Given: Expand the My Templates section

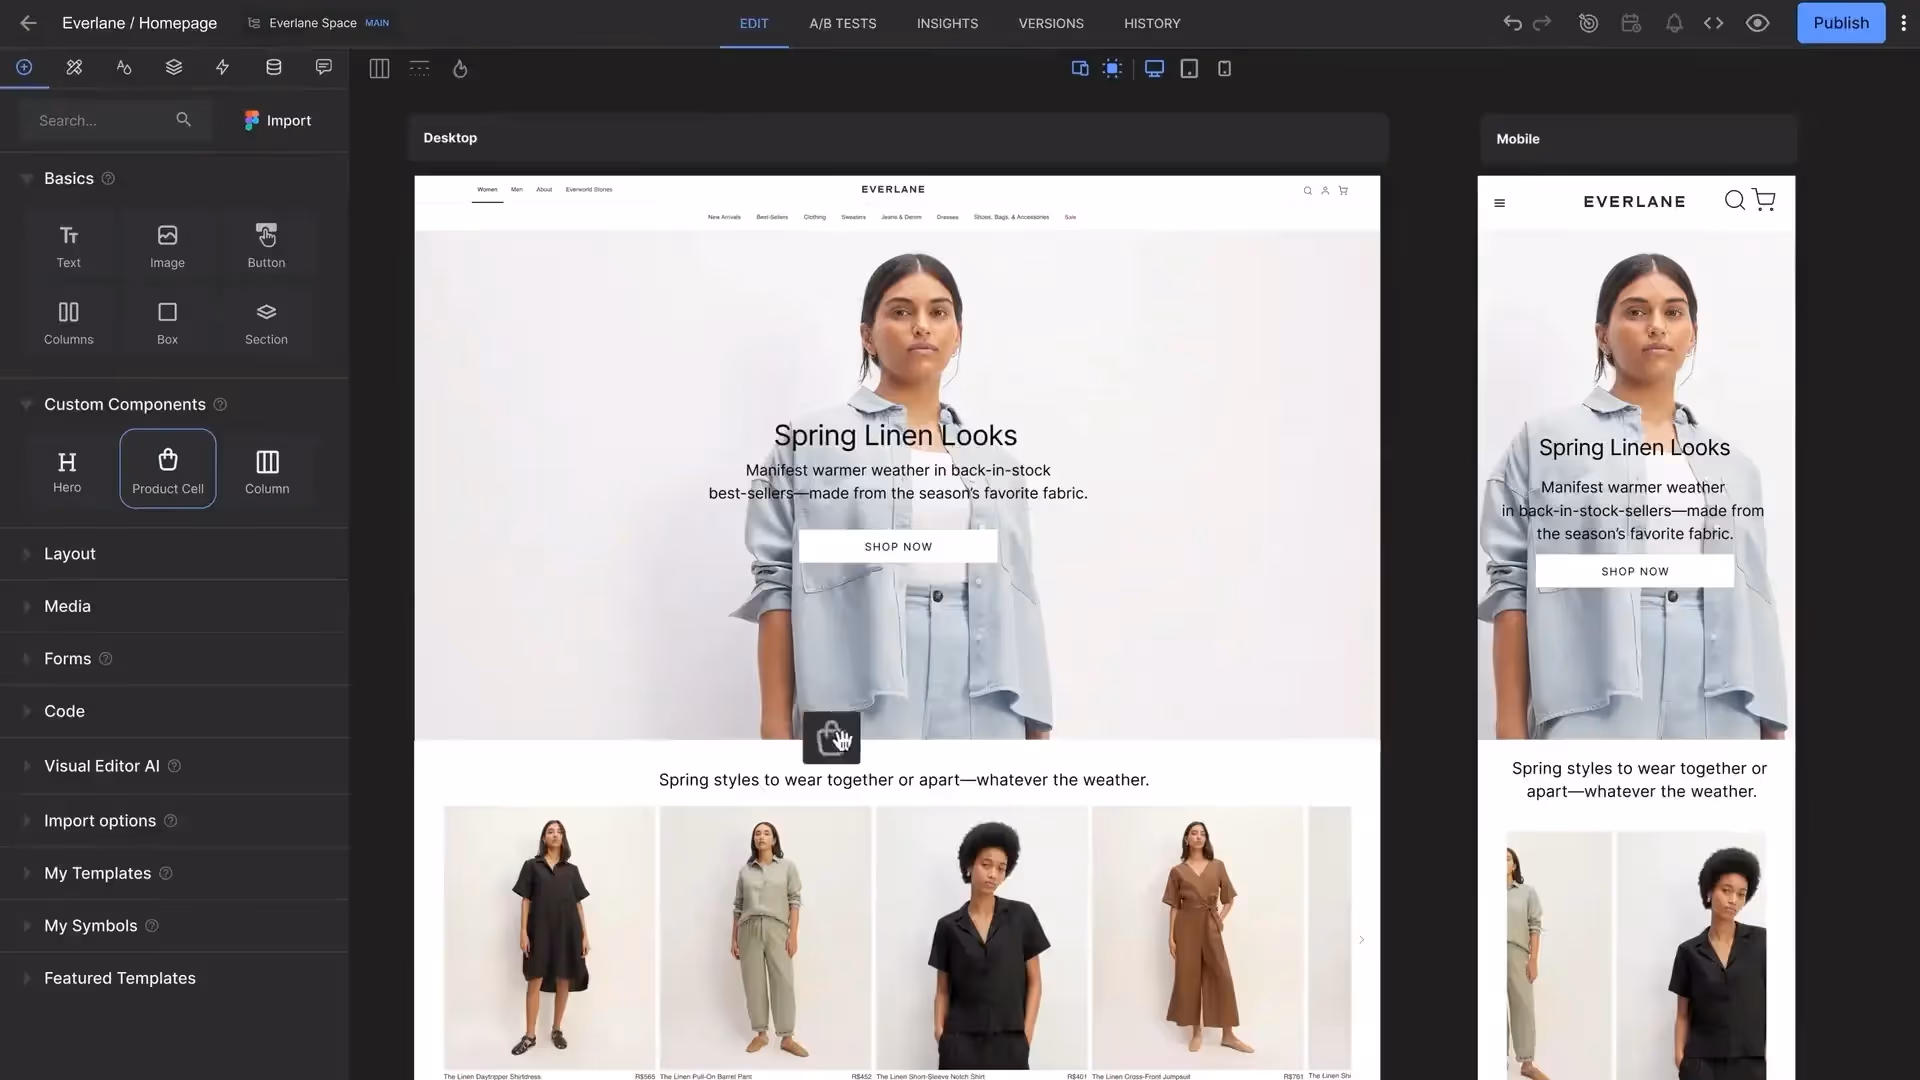Looking at the screenshot, I should [x=97, y=874].
